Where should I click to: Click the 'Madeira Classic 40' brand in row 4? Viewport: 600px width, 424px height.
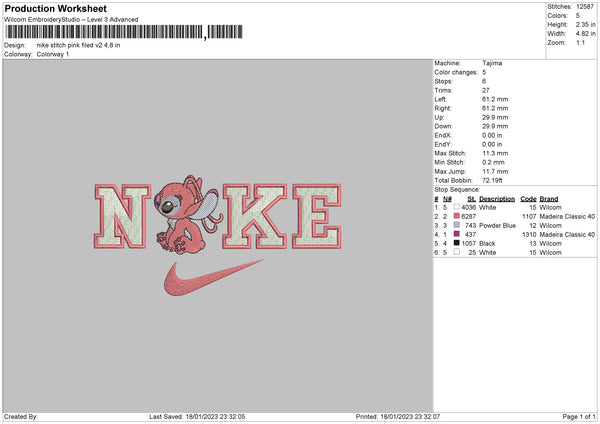[567, 234]
